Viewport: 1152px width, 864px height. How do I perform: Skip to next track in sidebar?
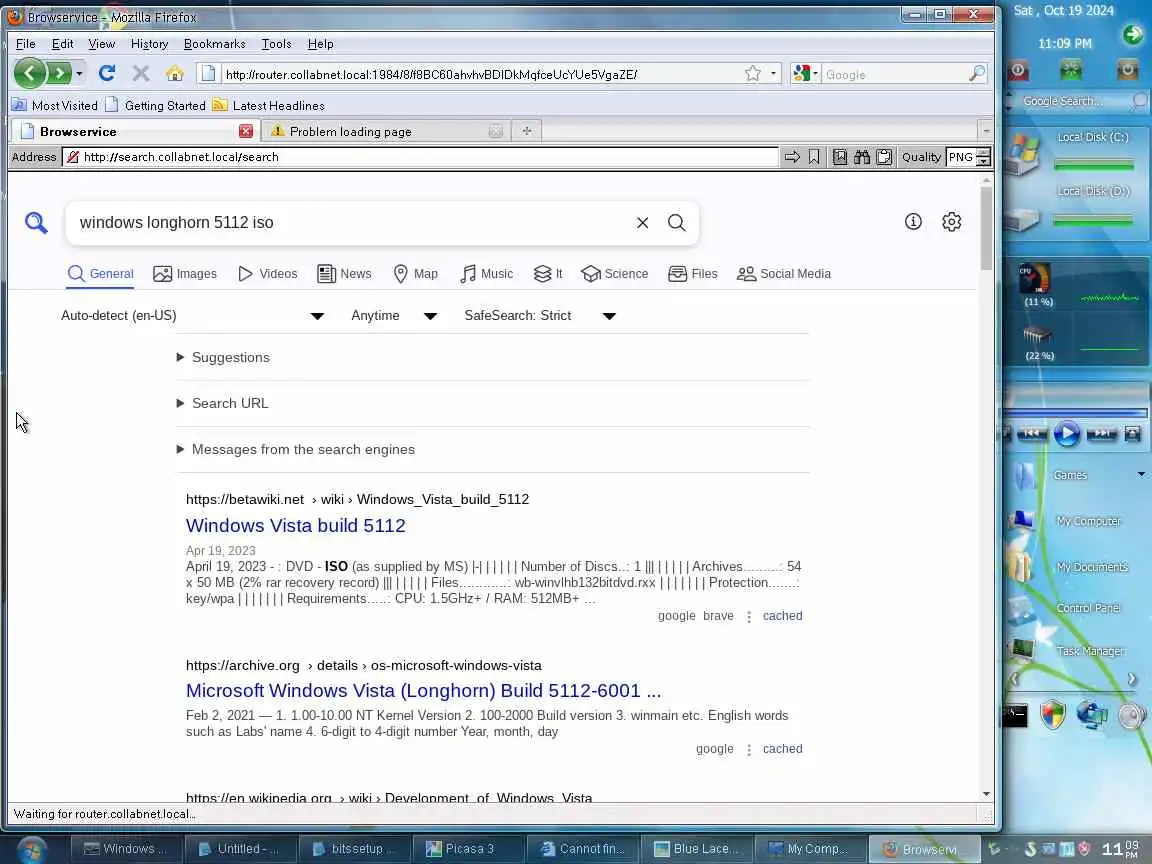click(x=1101, y=433)
